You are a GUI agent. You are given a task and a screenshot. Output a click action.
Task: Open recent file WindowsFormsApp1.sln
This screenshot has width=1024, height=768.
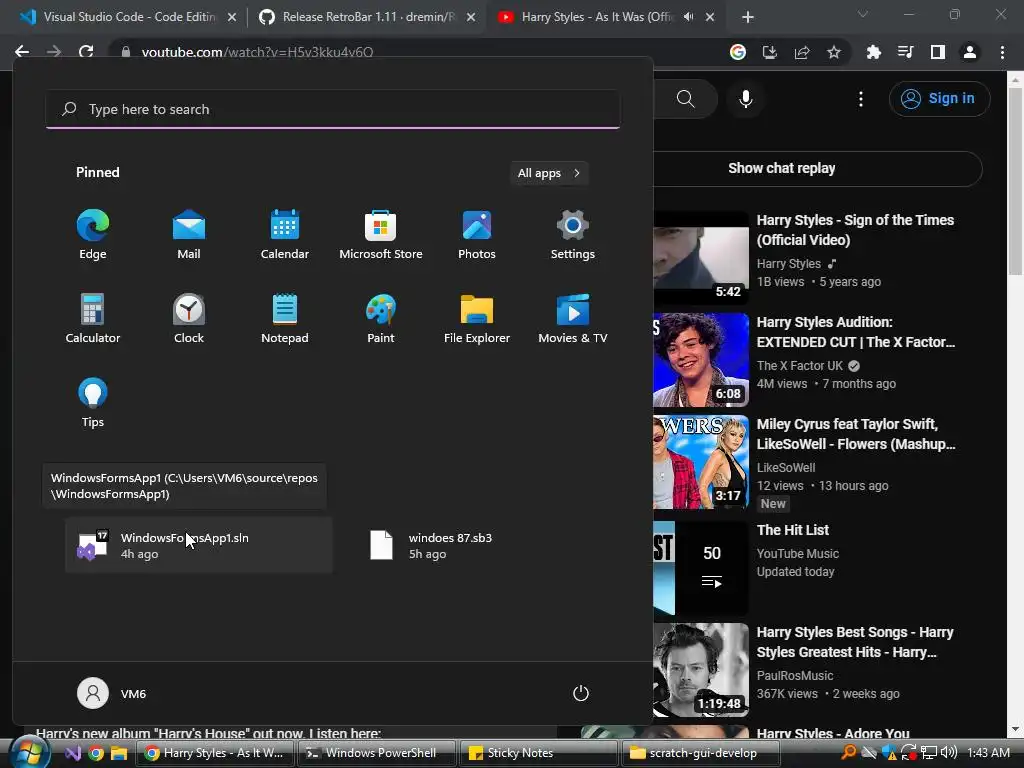(199, 545)
